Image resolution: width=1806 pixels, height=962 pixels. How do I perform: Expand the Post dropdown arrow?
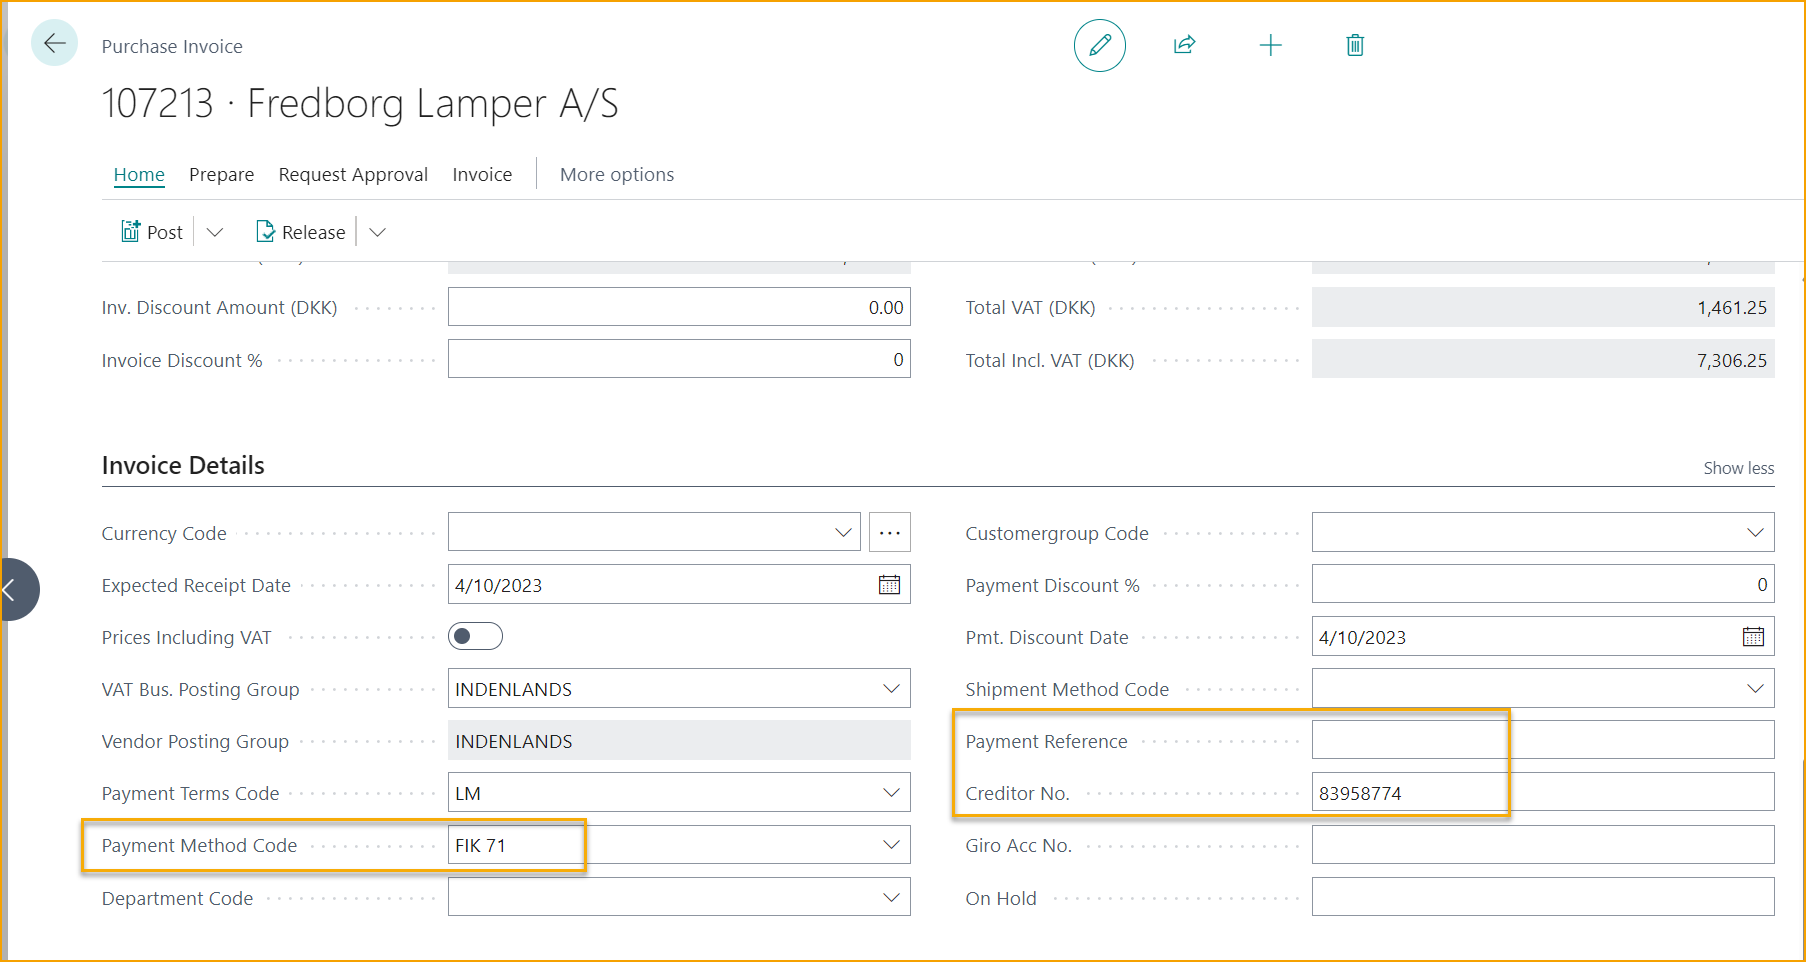pyautogui.click(x=214, y=232)
